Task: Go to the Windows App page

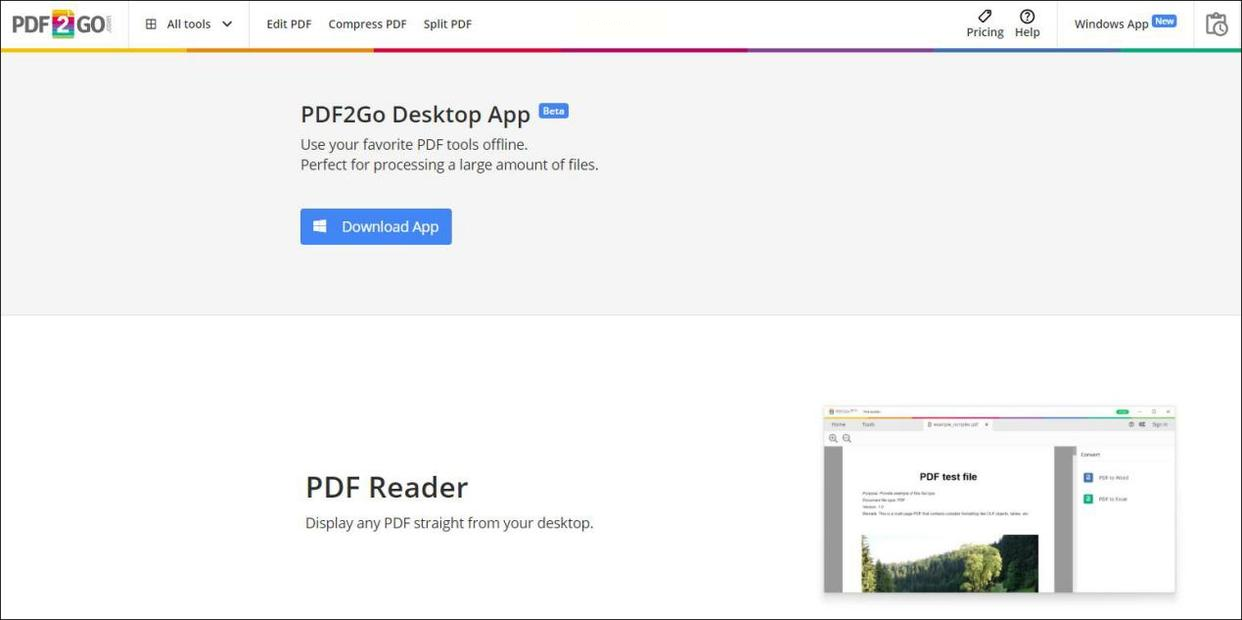Action: (1111, 24)
